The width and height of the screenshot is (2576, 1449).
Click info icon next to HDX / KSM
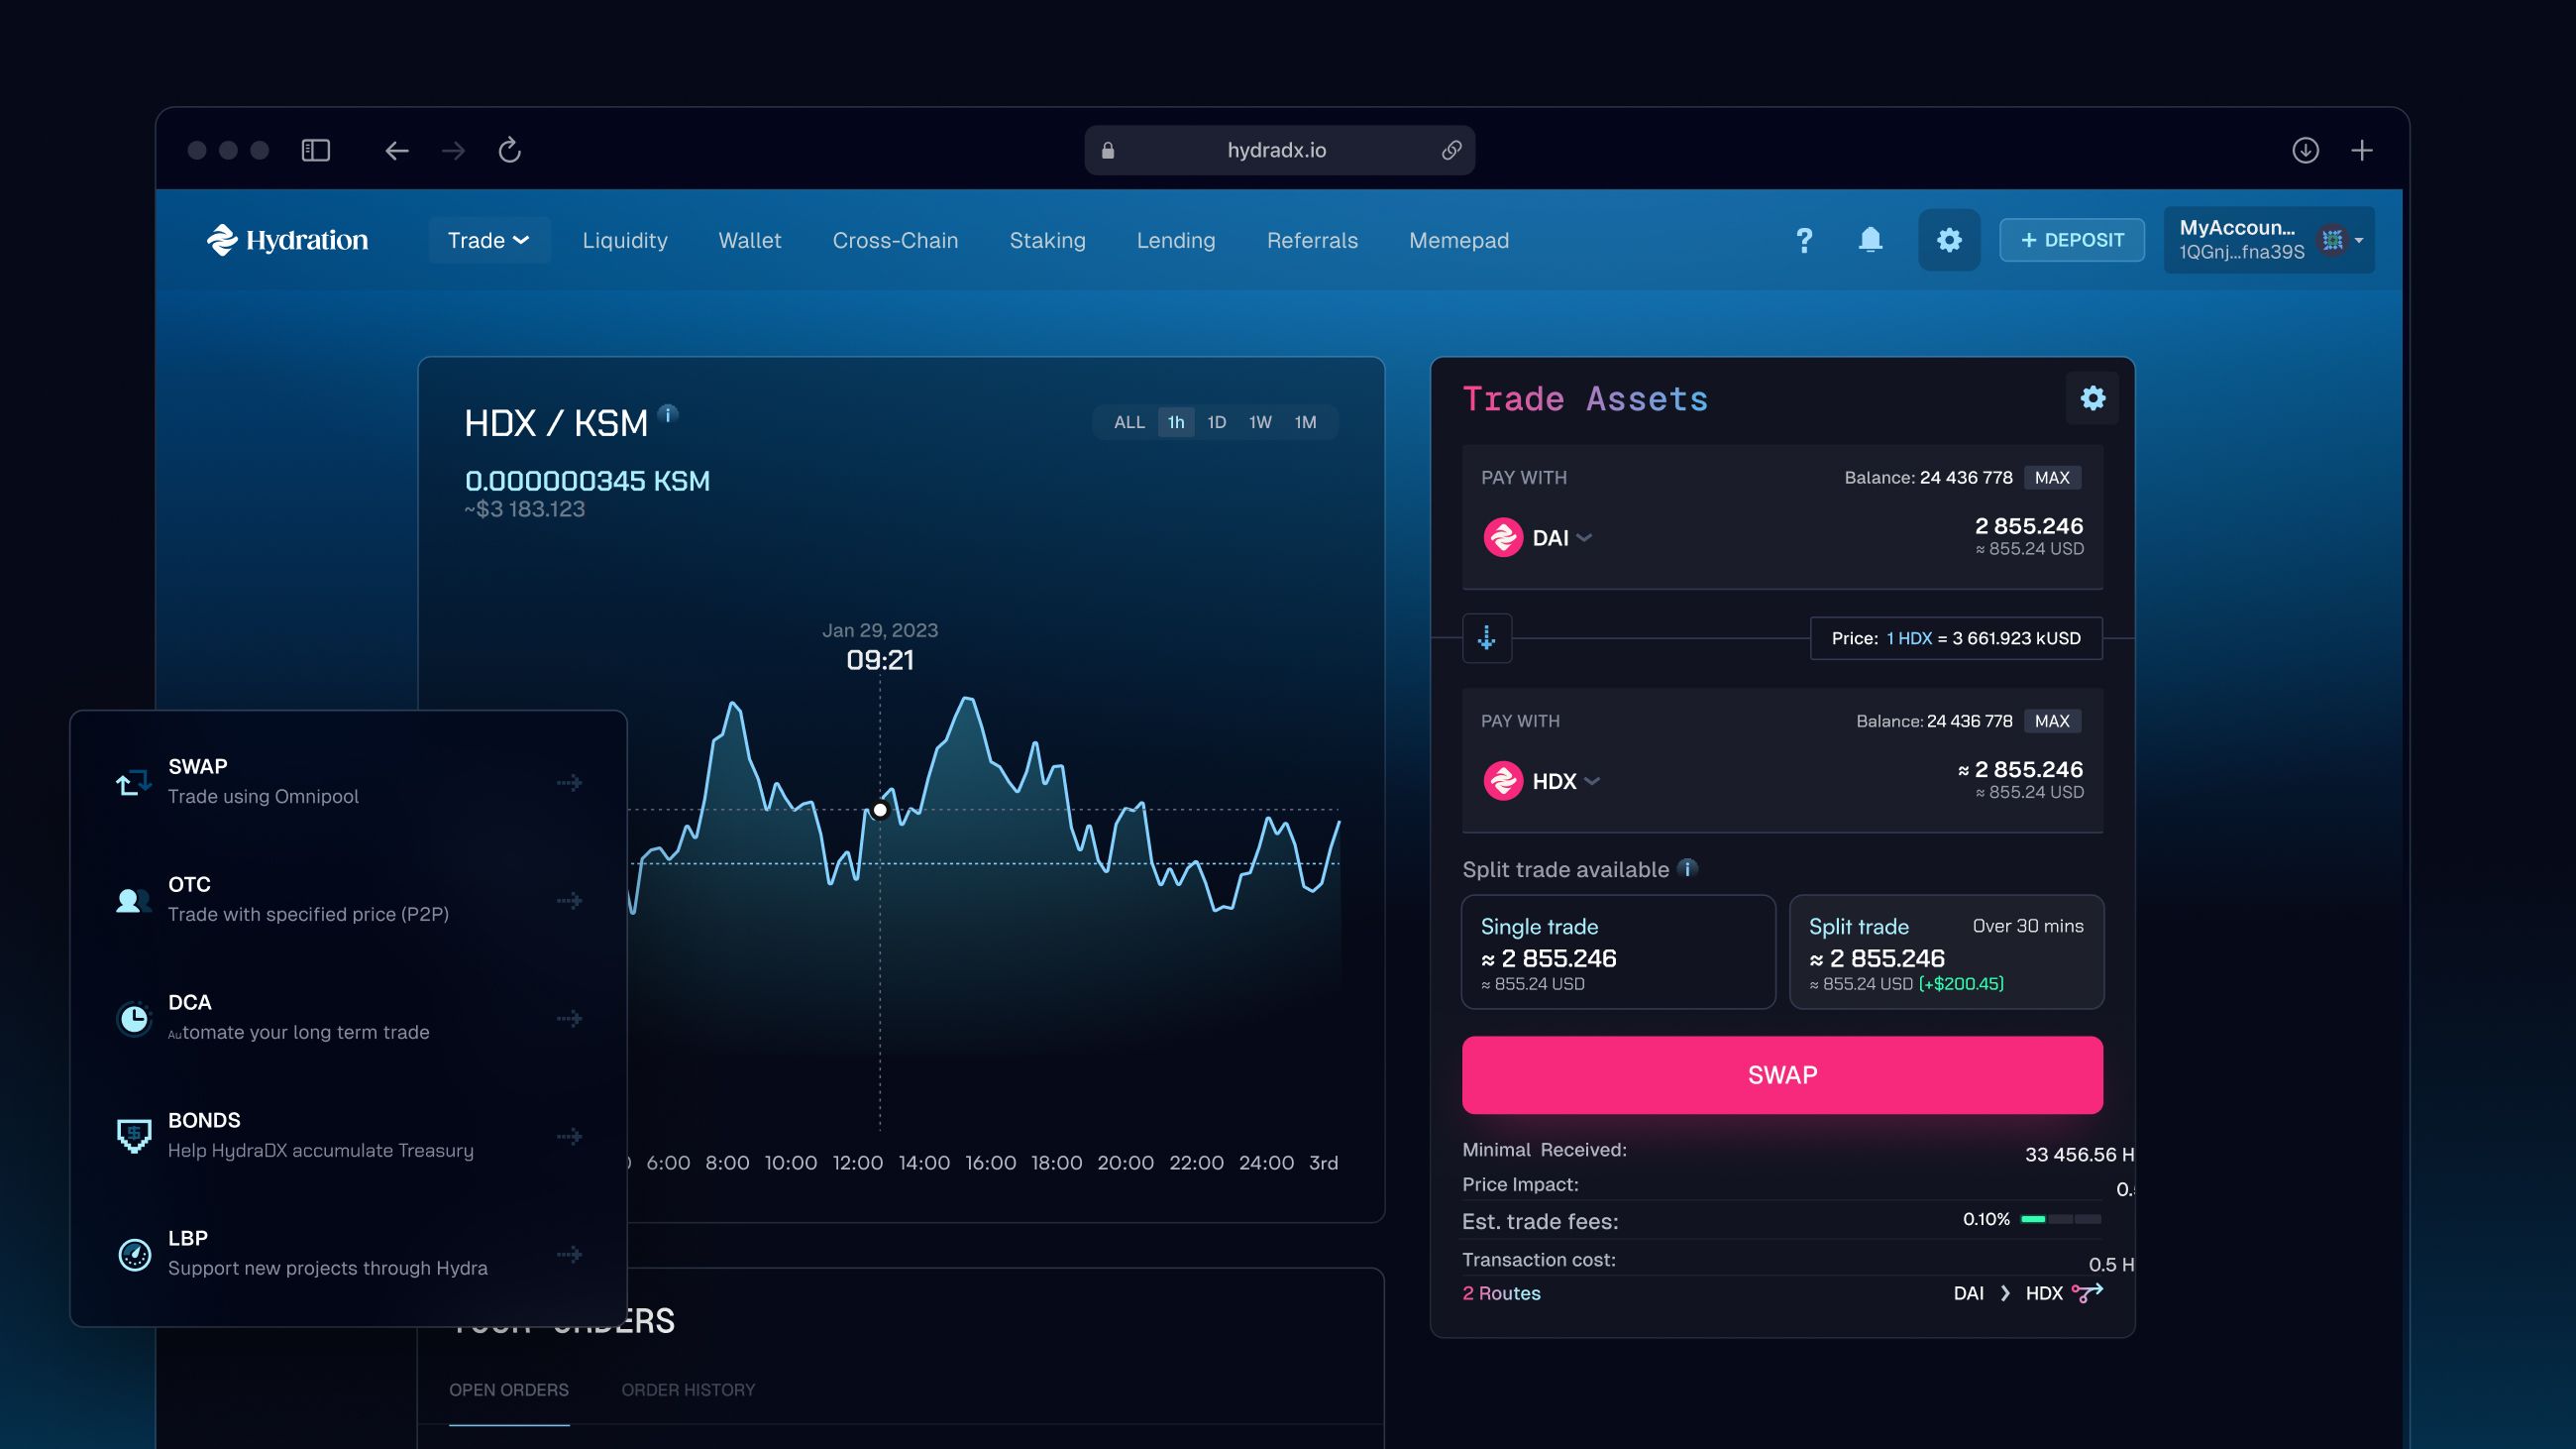[669, 413]
